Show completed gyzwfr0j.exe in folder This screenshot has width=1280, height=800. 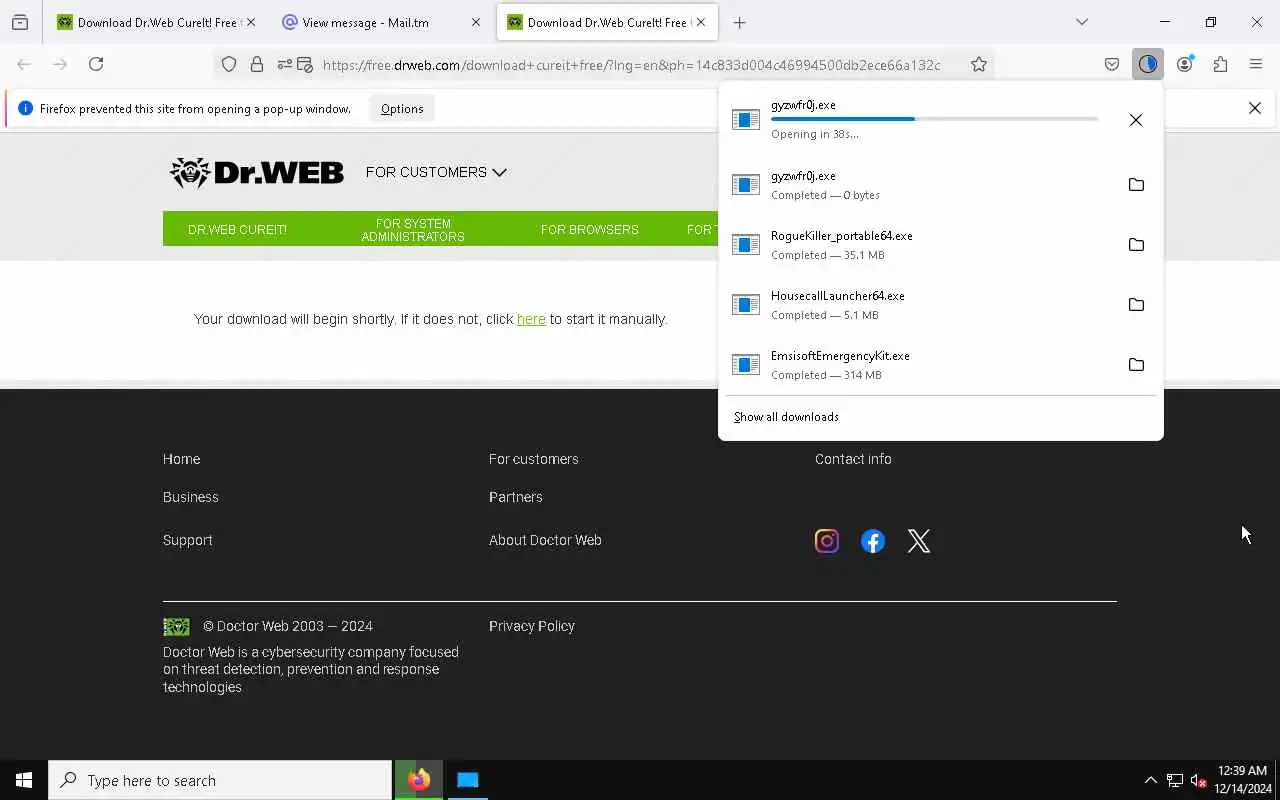(1136, 185)
